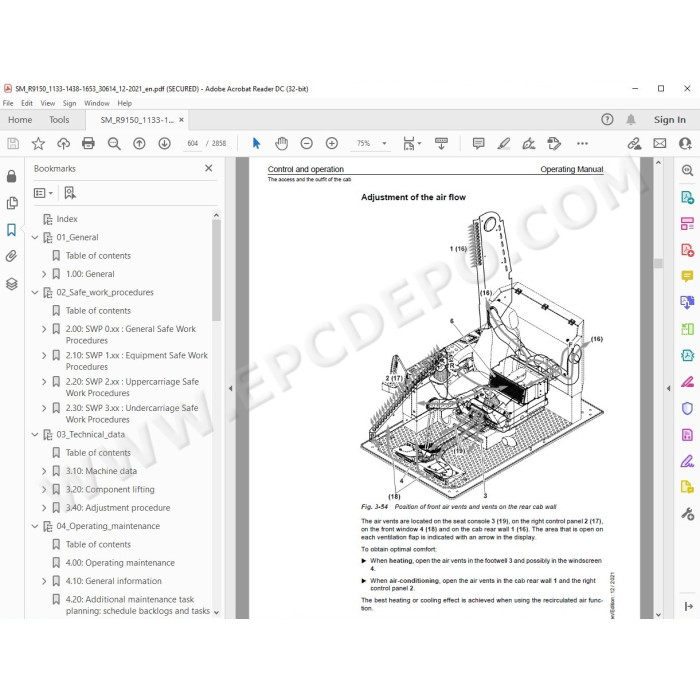Screen dimensions: 700x700
Task: Expand 1.00: General bookmark
Action: 44,274
